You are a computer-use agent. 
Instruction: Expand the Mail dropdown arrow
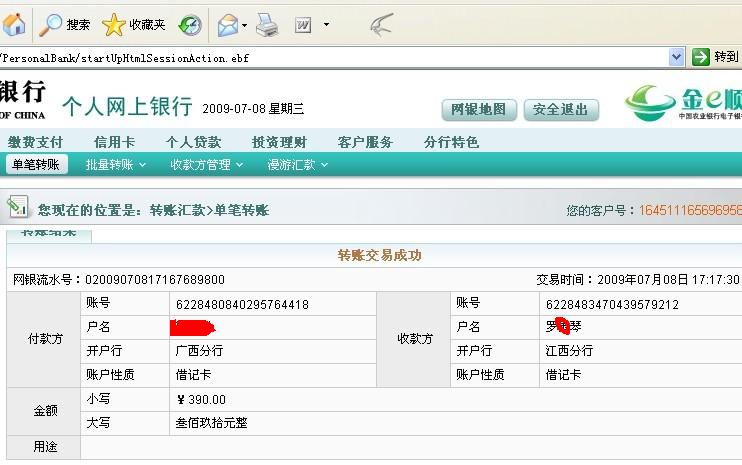[244, 25]
